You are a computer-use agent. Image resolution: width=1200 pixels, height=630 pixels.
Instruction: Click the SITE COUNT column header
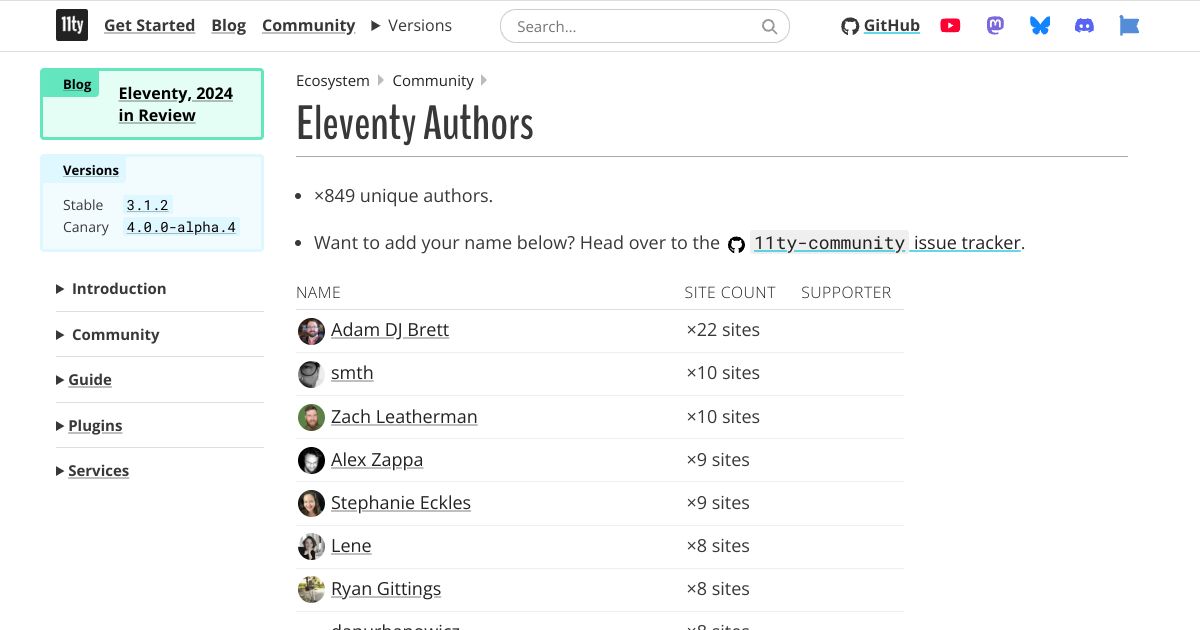click(x=730, y=293)
